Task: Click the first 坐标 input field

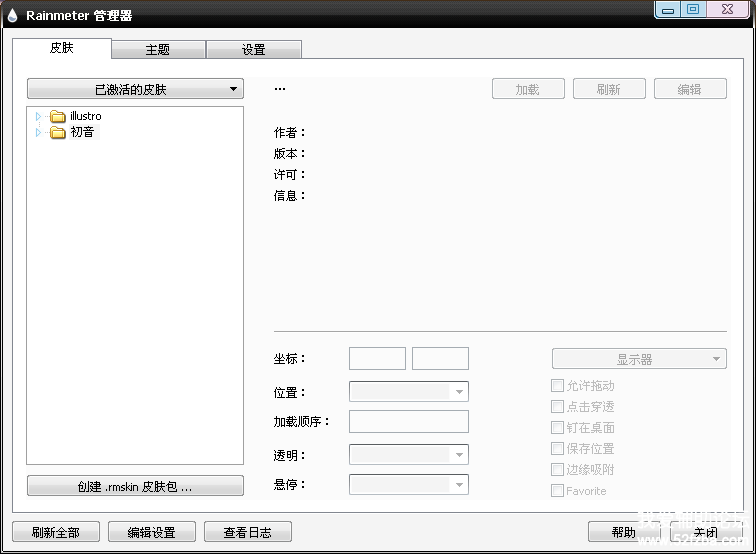Action: pos(377,359)
